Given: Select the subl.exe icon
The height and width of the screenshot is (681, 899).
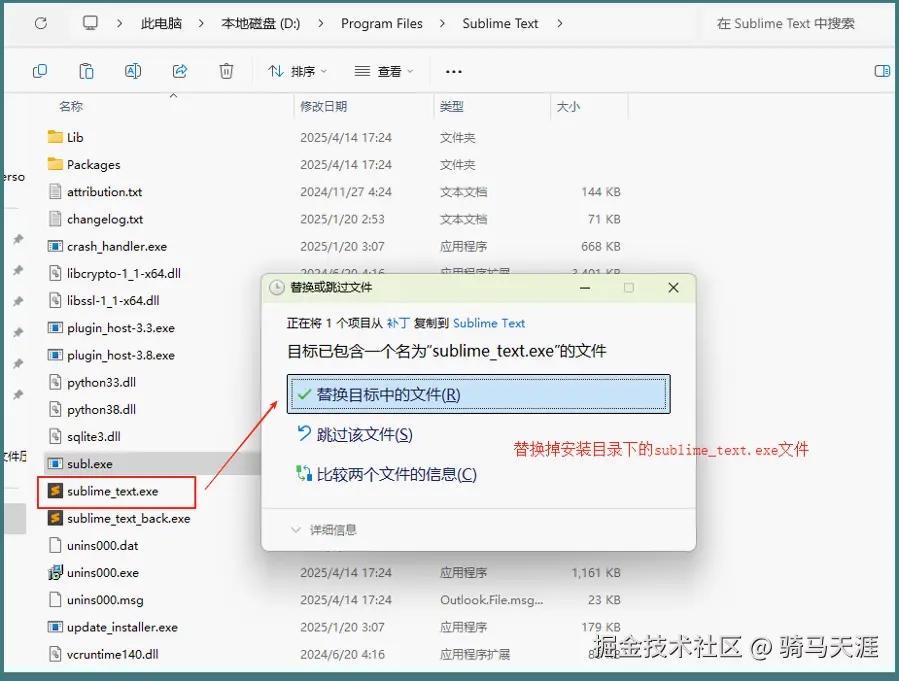Looking at the screenshot, I should click(55, 464).
